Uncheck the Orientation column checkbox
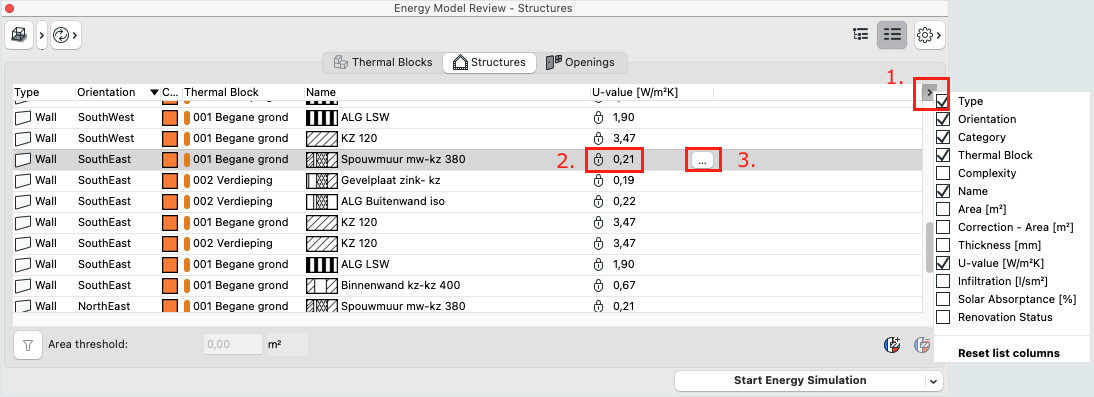 point(943,119)
